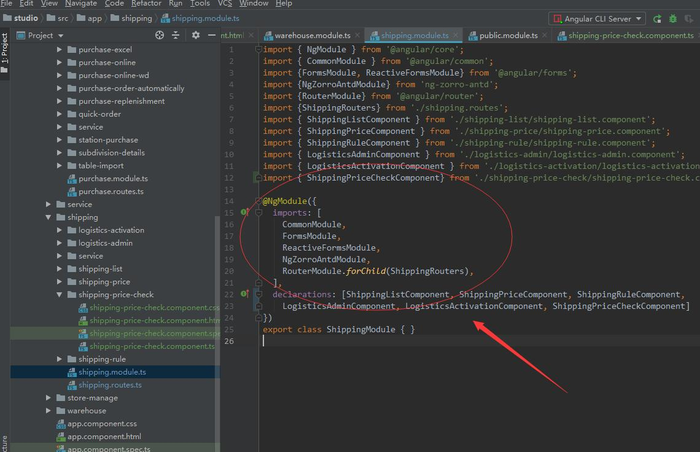Open the Navigate menu
The height and width of the screenshot is (452, 700).
[x=81, y=4]
